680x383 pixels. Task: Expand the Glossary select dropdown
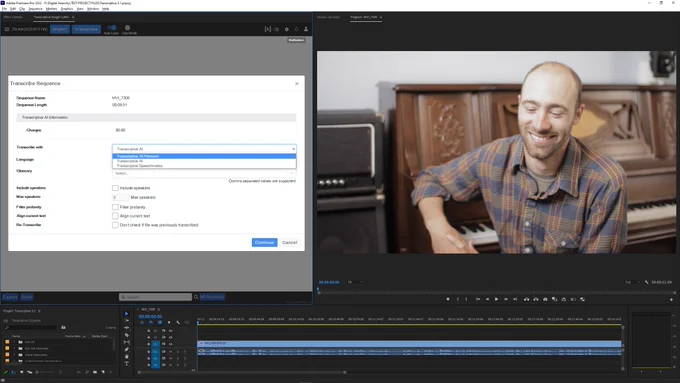(x=204, y=173)
